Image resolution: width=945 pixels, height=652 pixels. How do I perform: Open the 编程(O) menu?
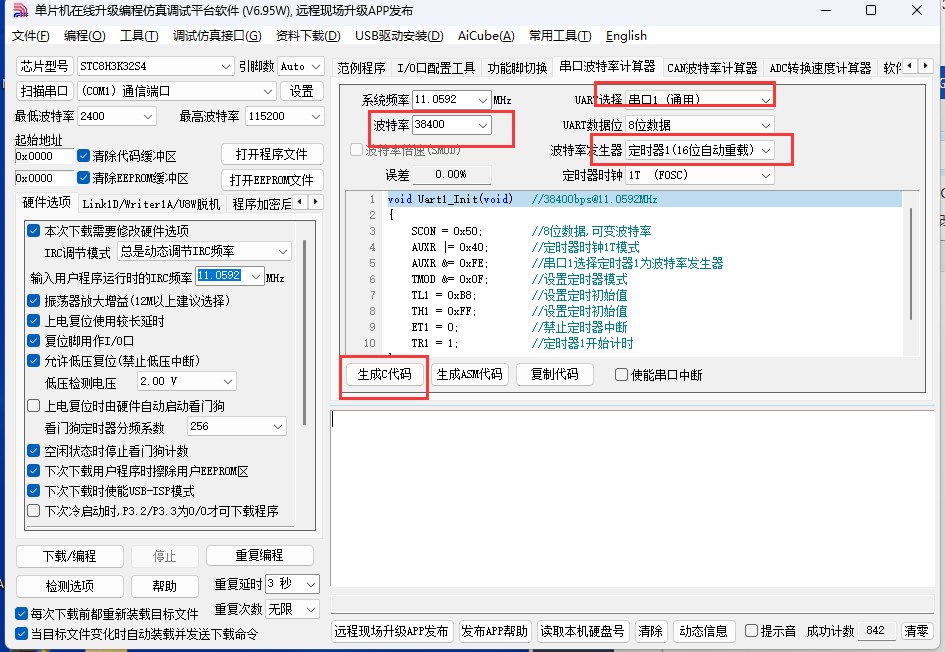tap(84, 36)
